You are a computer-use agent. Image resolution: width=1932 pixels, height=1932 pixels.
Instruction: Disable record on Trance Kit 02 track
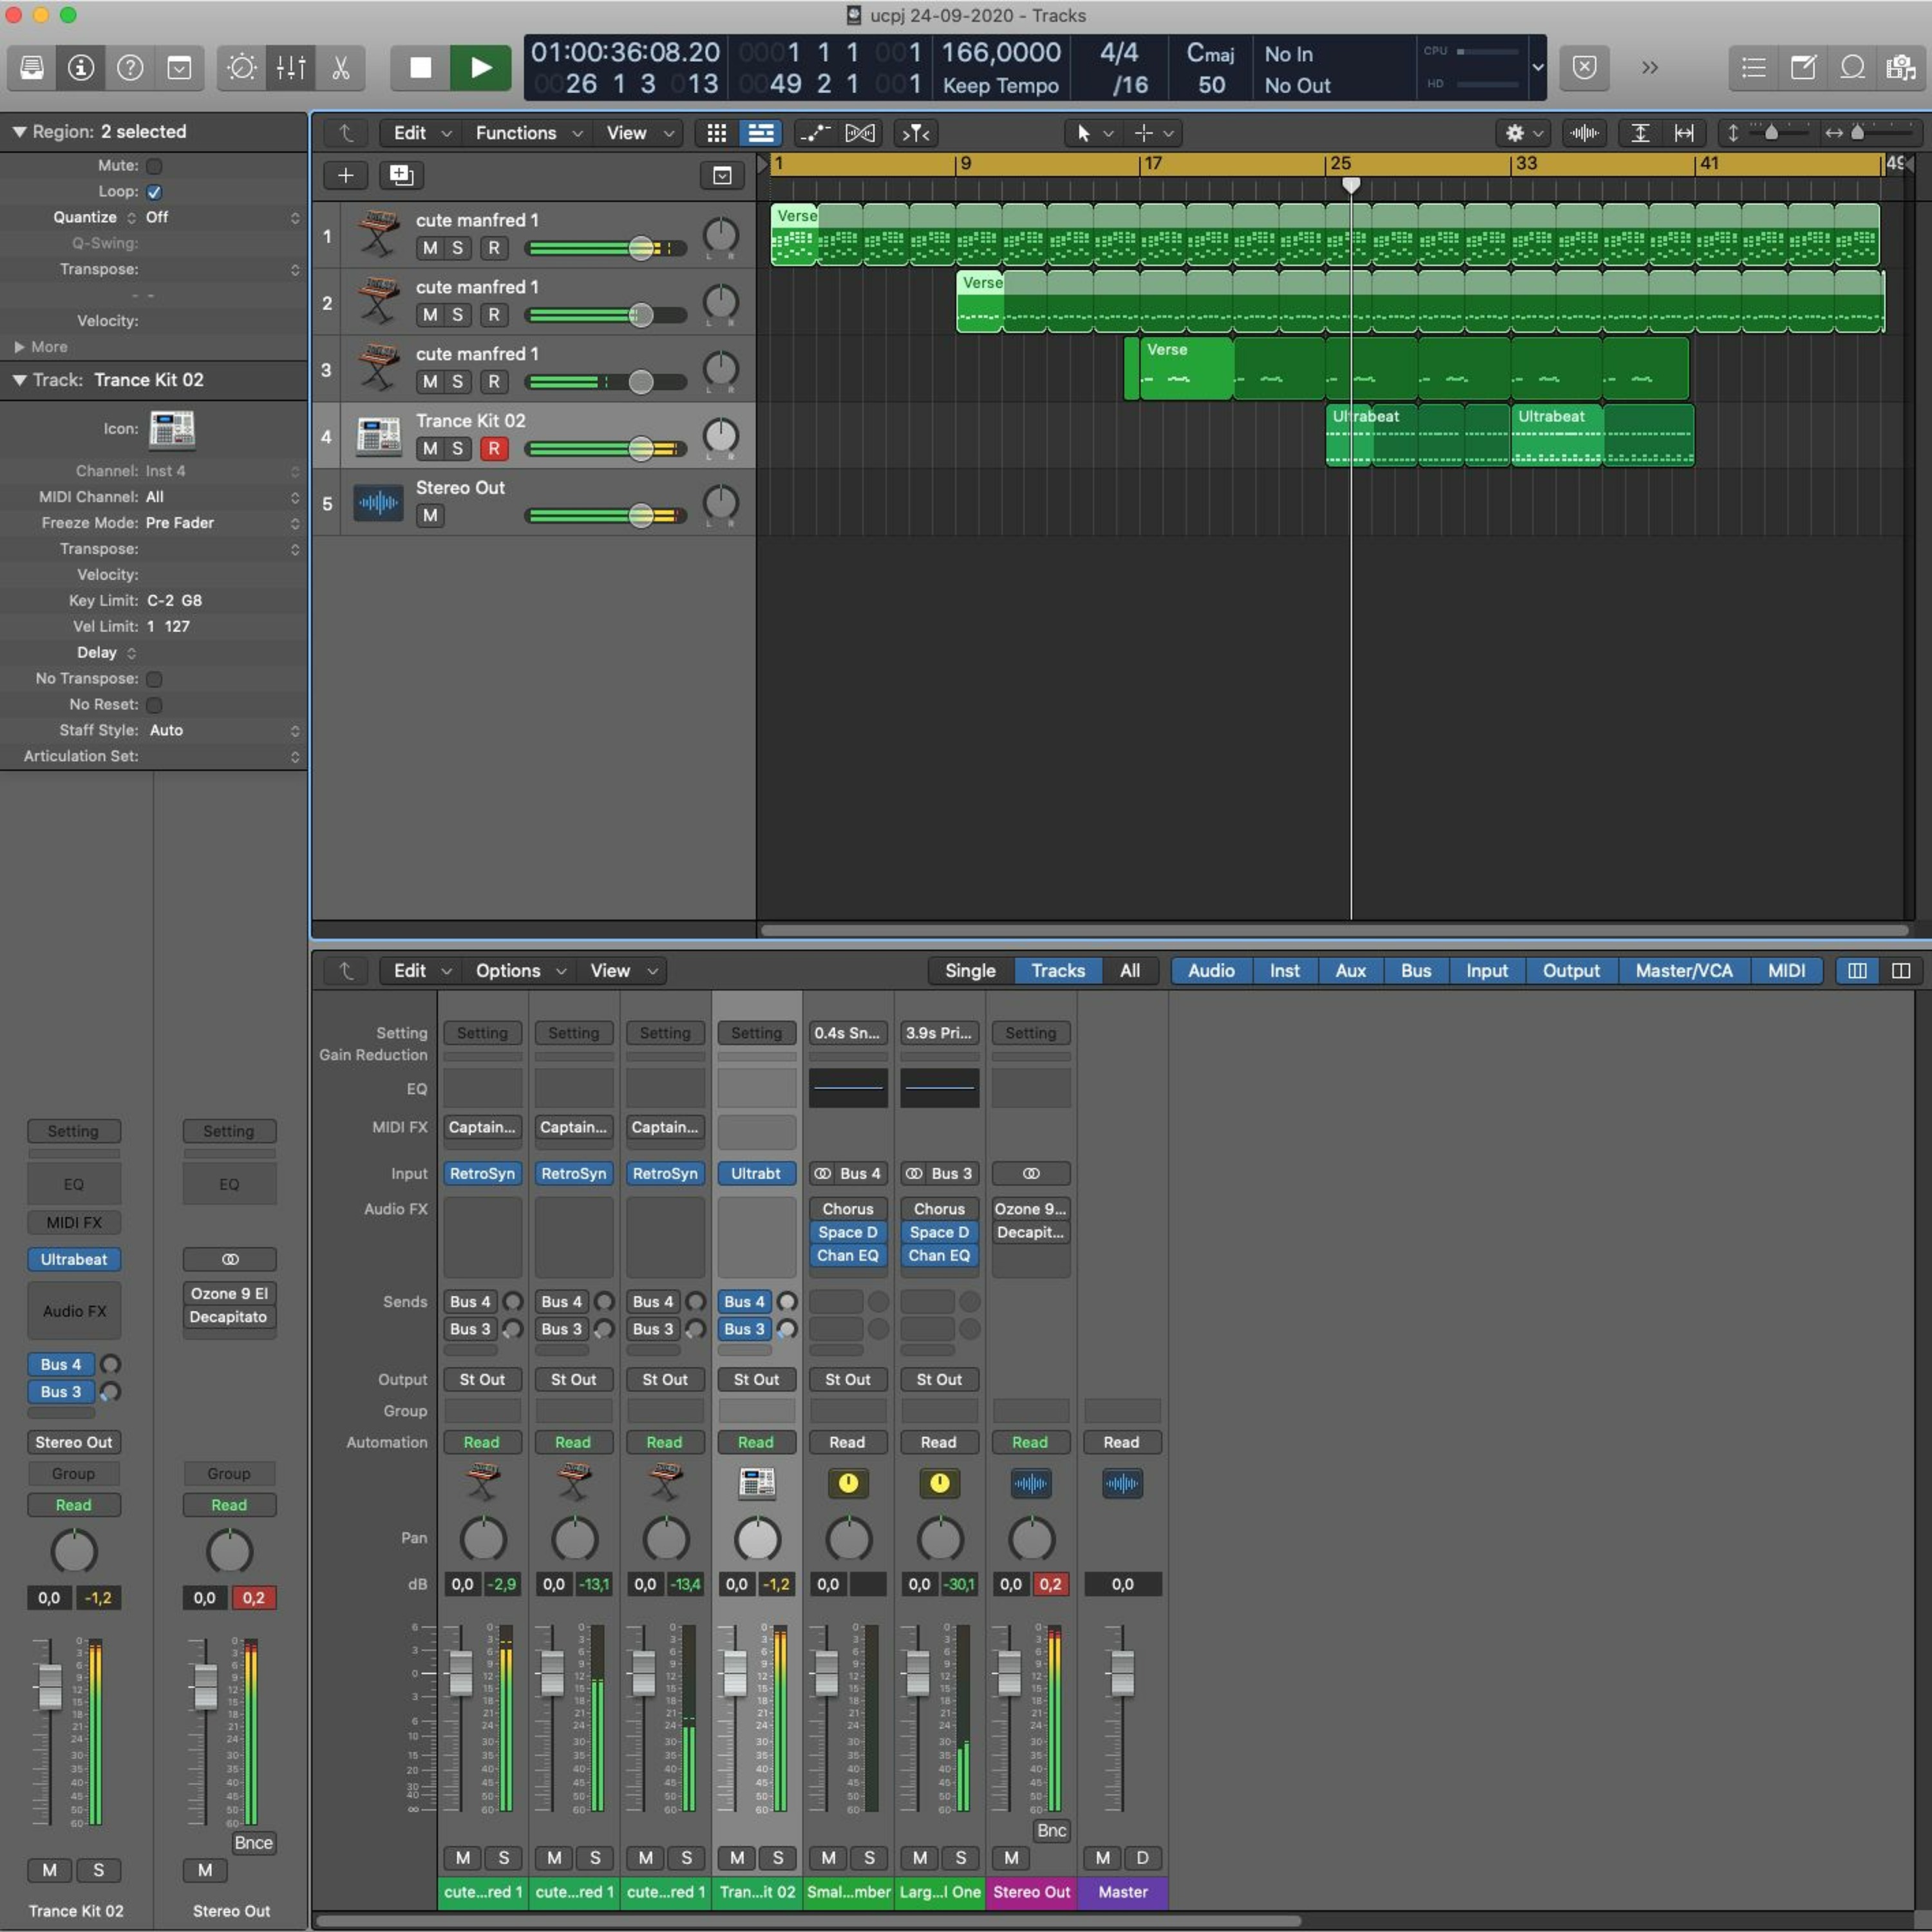coord(493,449)
